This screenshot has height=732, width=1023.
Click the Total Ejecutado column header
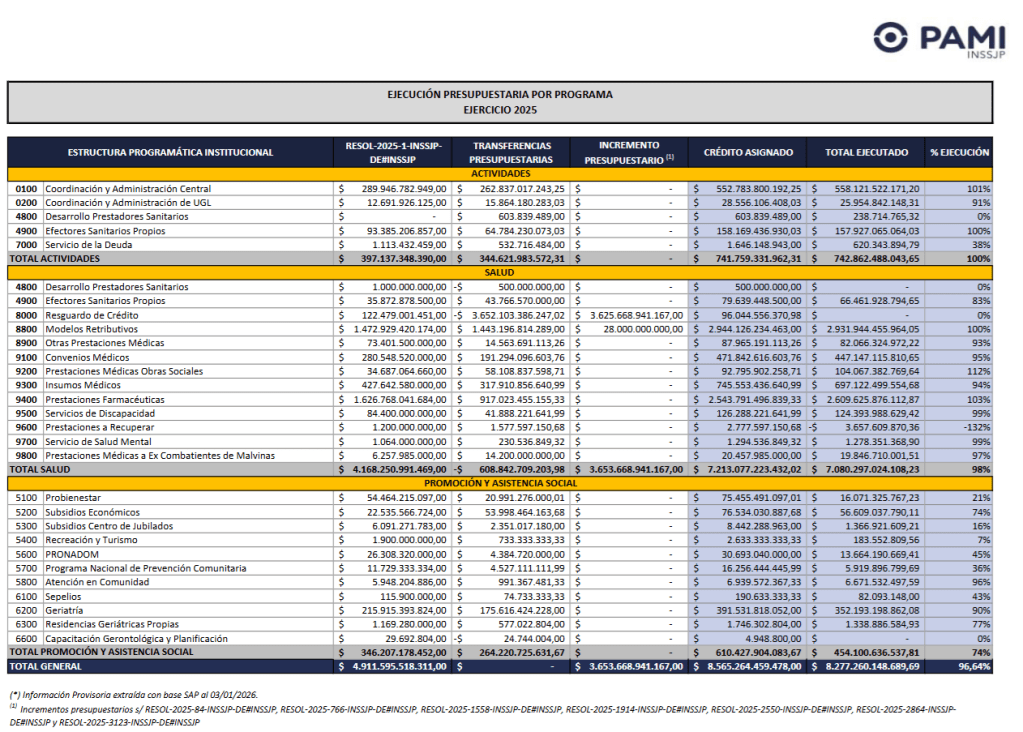[x=866, y=153]
